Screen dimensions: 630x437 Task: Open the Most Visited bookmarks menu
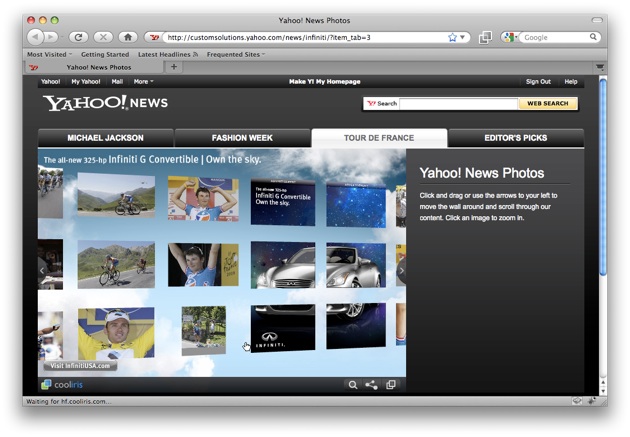pyautogui.click(x=49, y=54)
